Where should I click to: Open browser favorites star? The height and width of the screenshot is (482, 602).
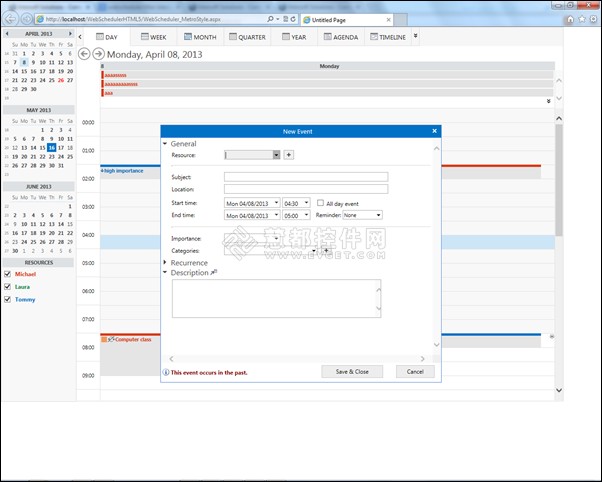(x=582, y=19)
